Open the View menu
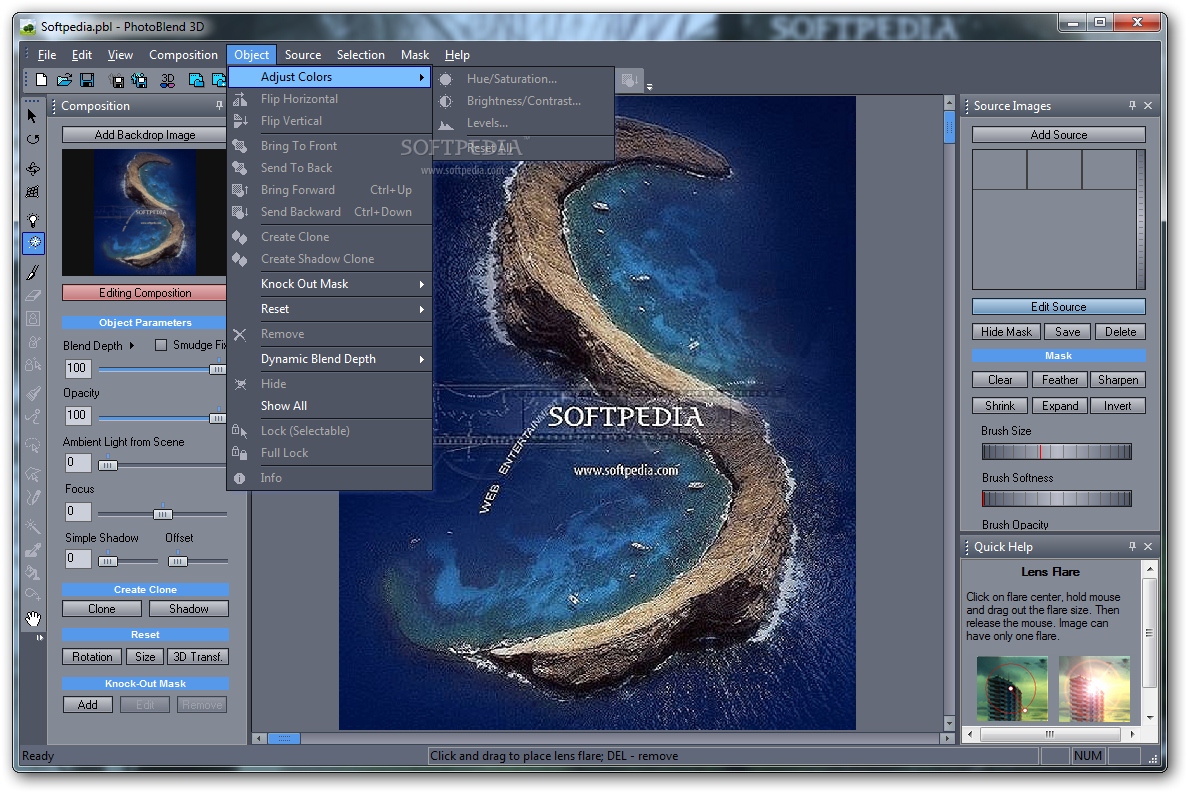Screen dimensions: 1188x793 (x=120, y=55)
